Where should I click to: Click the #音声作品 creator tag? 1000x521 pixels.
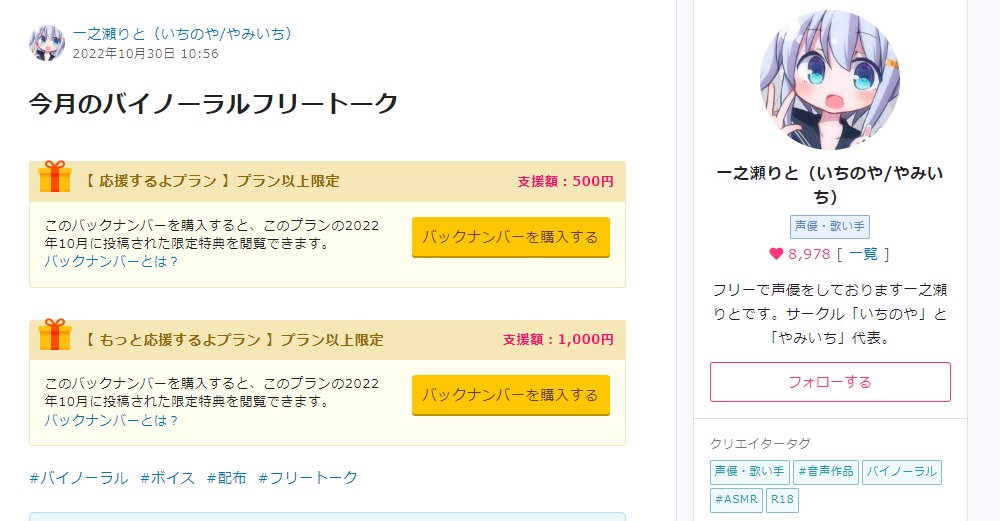click(x=825, y=472)
